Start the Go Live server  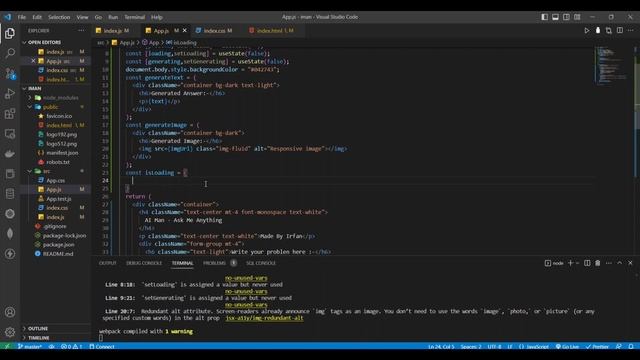567,347
